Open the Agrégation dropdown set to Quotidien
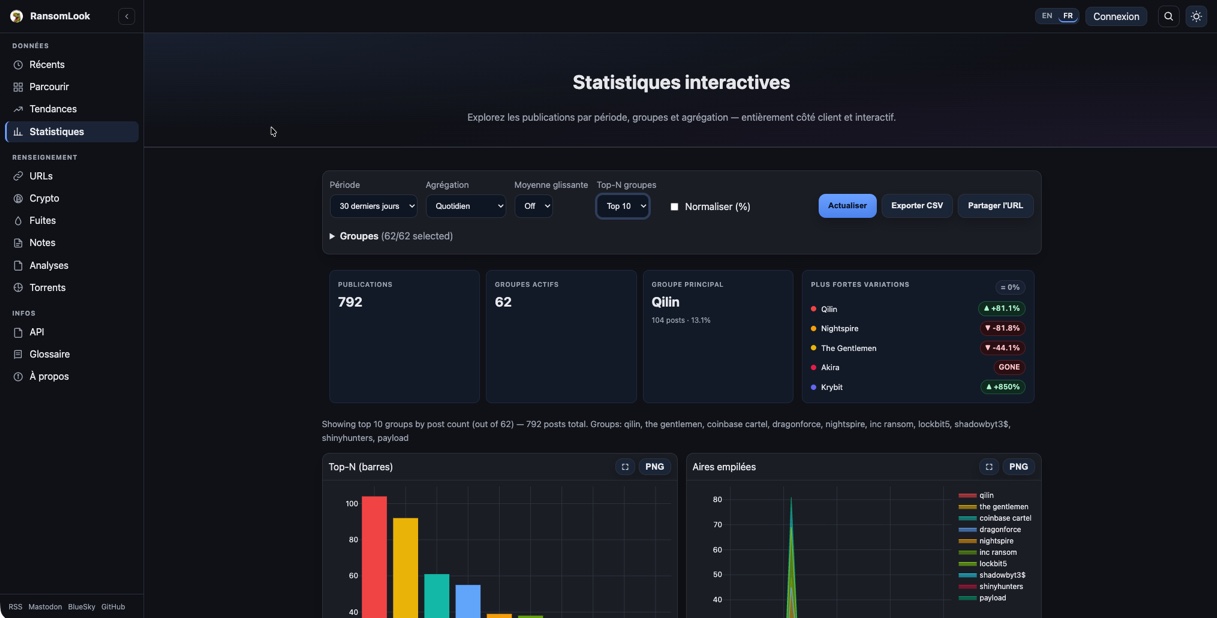This screenshot has height=618, width=1217. point(466,206)
